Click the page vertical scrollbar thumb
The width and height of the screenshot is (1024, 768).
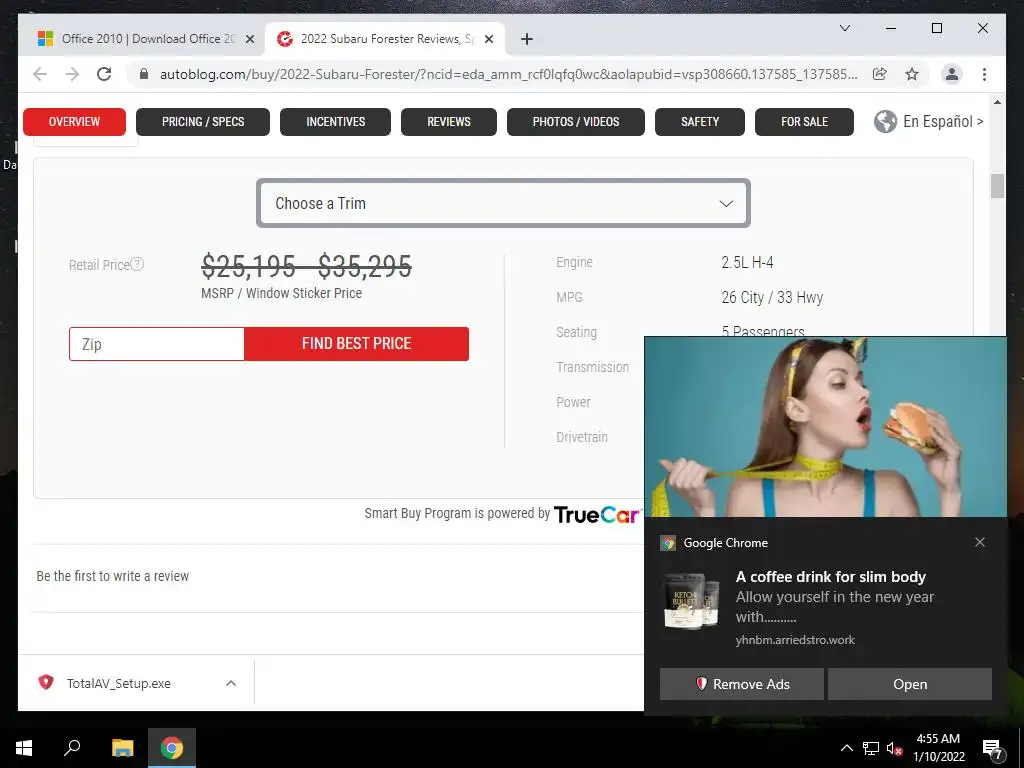pyautogui.click(x=997, y=186)
